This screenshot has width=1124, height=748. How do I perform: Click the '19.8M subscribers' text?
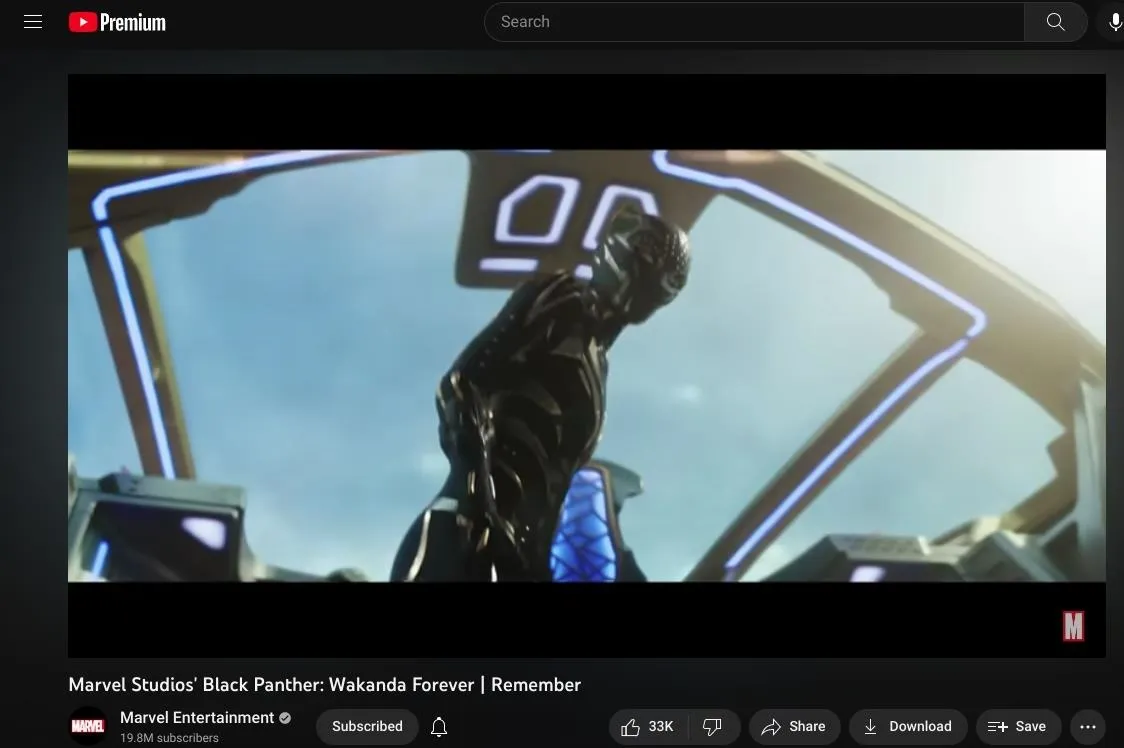coord(169,738)
